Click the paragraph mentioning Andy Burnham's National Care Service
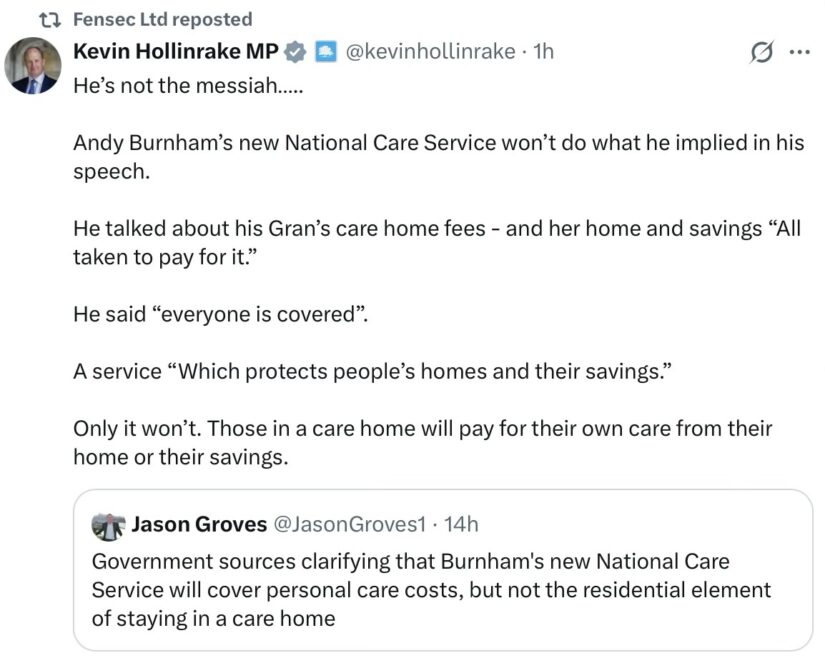The height and width of the screenshot is (663, 825). (439, 157)
